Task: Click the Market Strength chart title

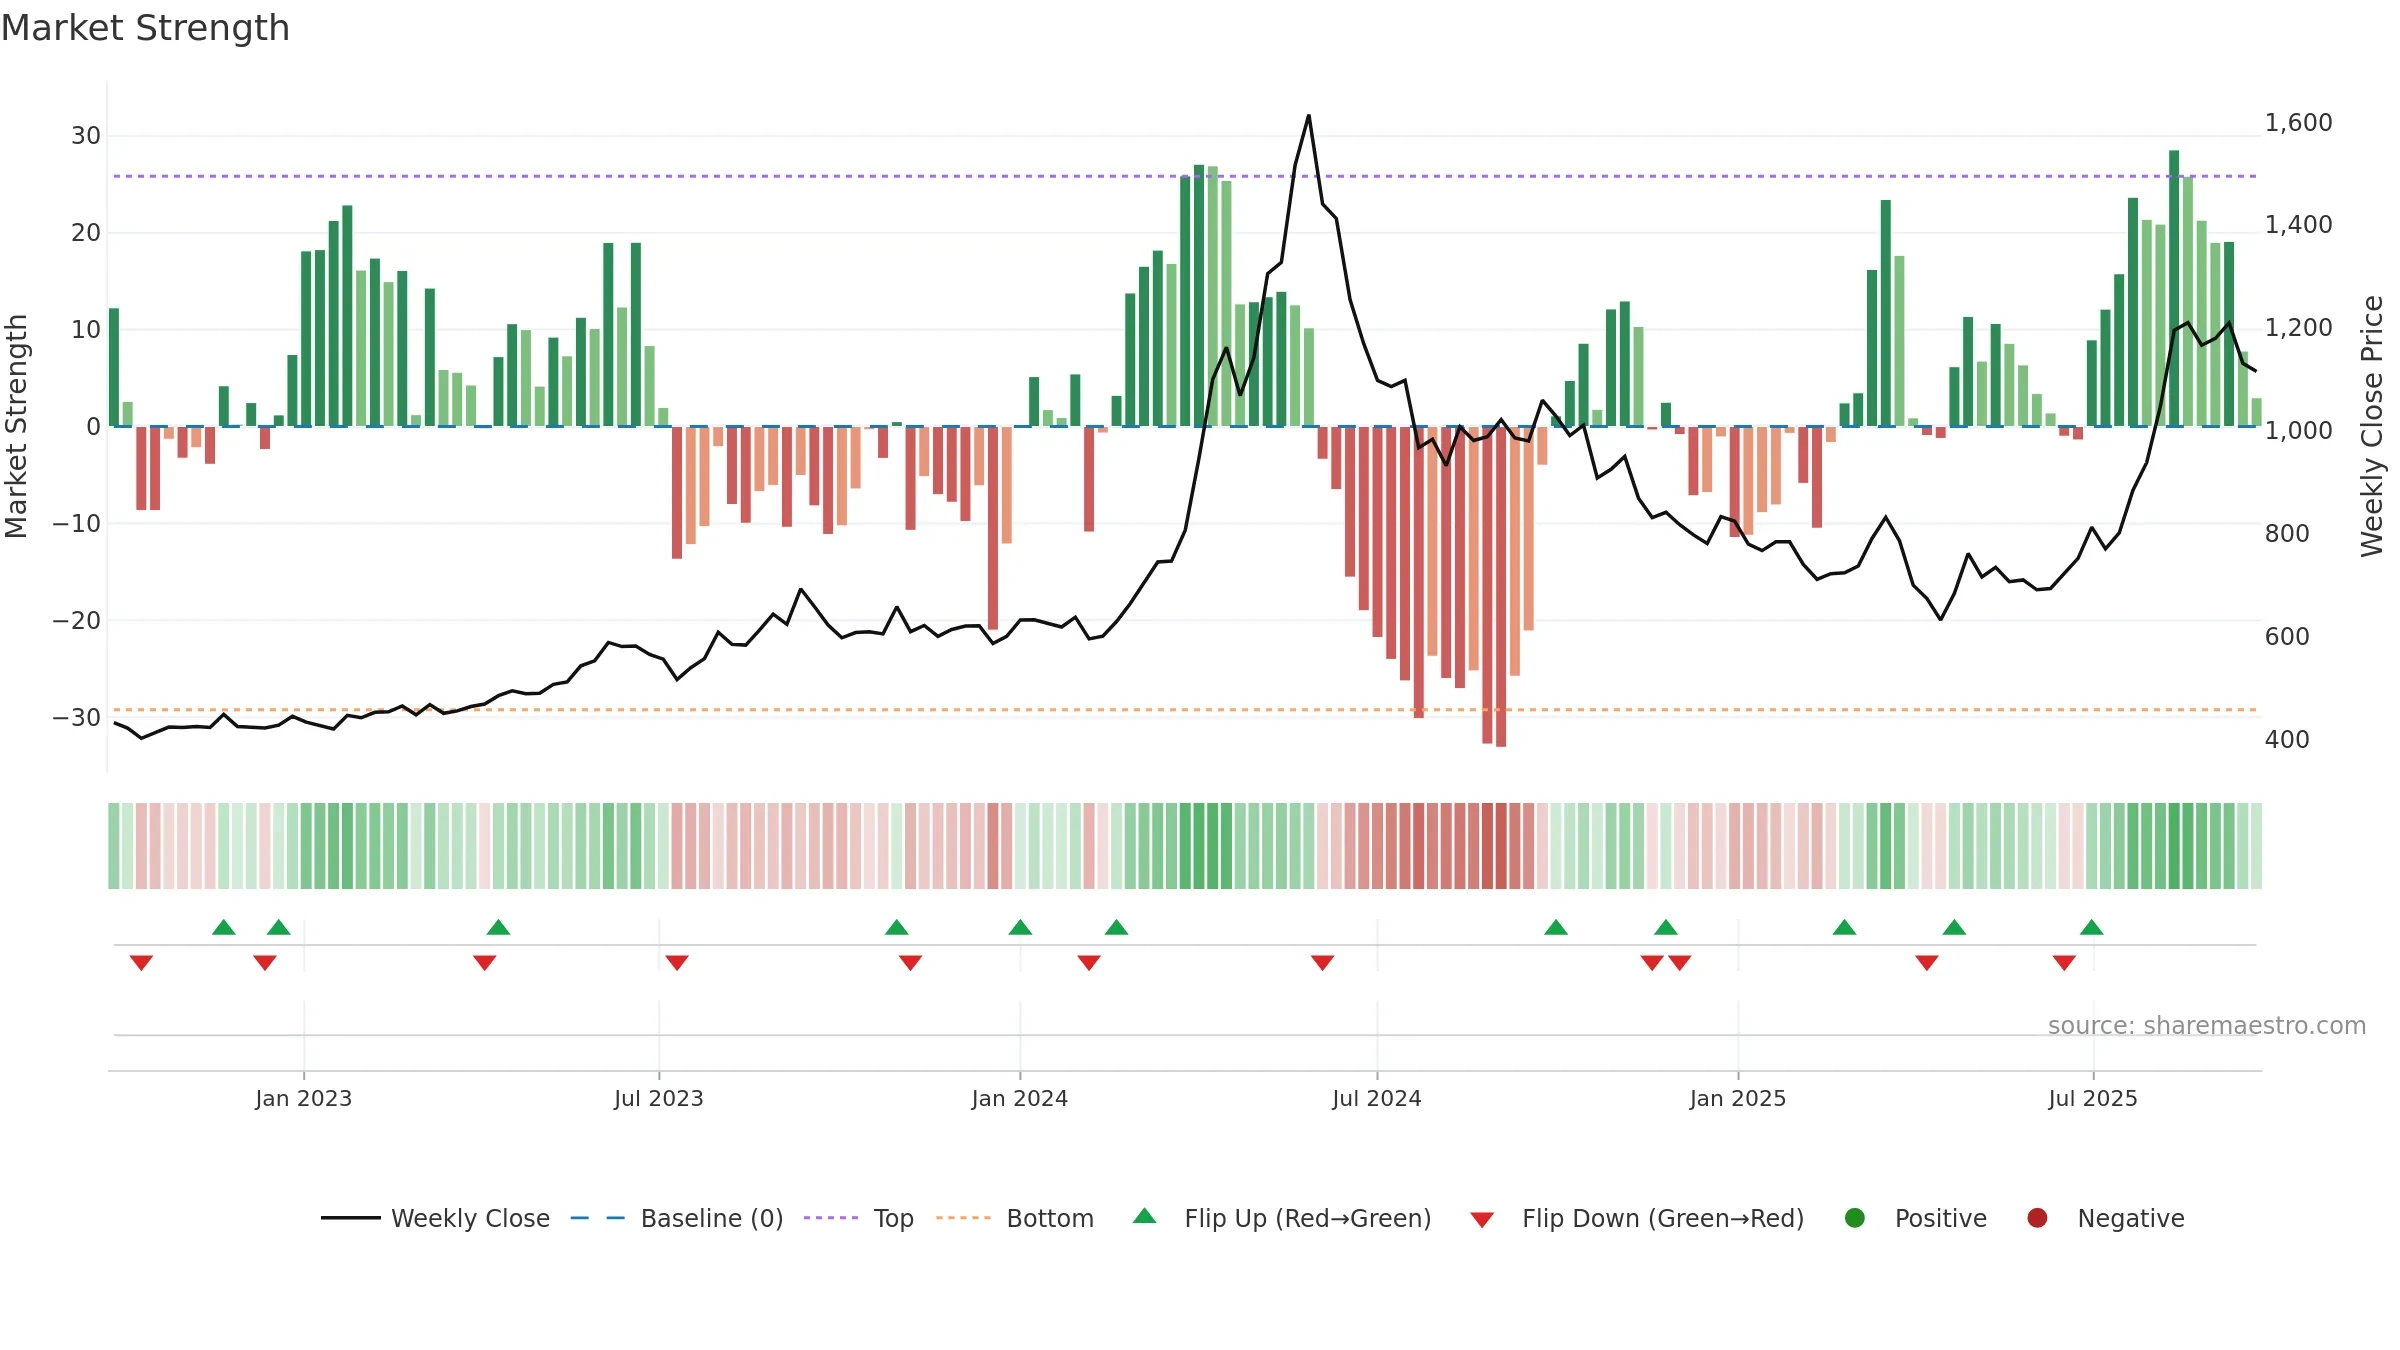Action: click(x=145, y=28)
